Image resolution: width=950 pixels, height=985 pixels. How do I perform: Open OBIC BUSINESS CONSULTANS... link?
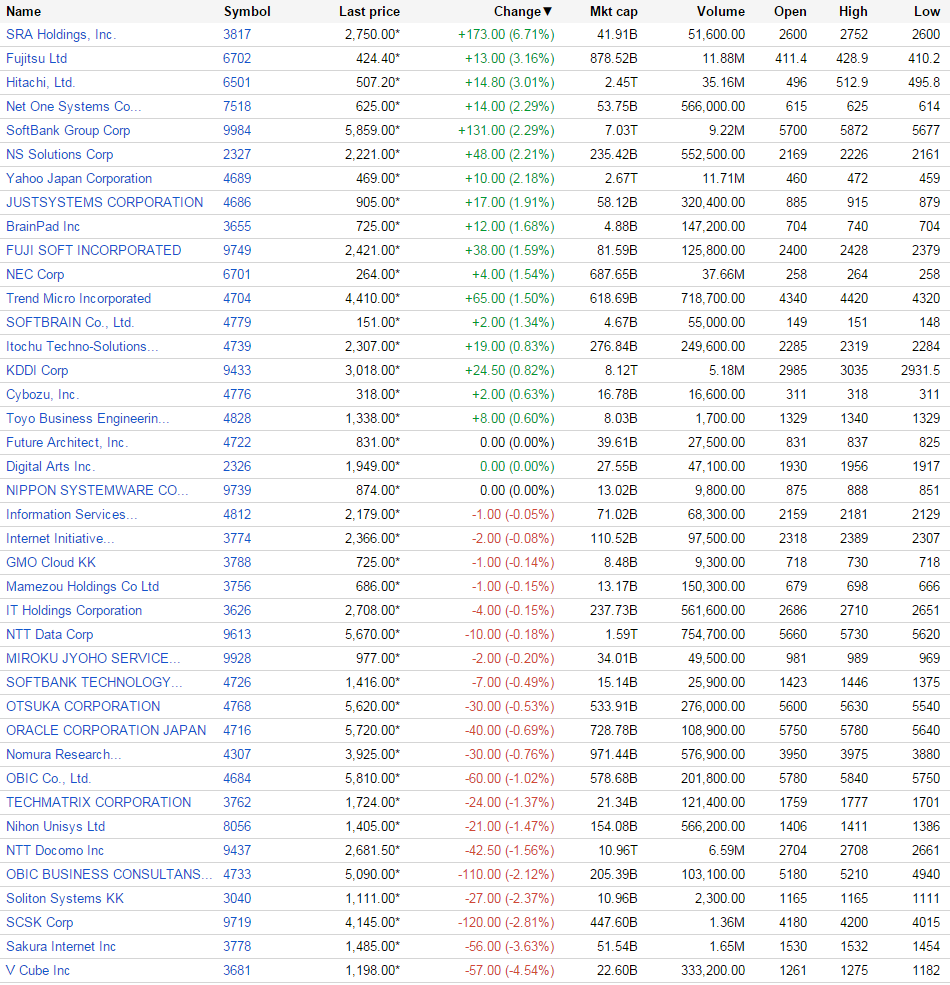[x=109, y=874]
